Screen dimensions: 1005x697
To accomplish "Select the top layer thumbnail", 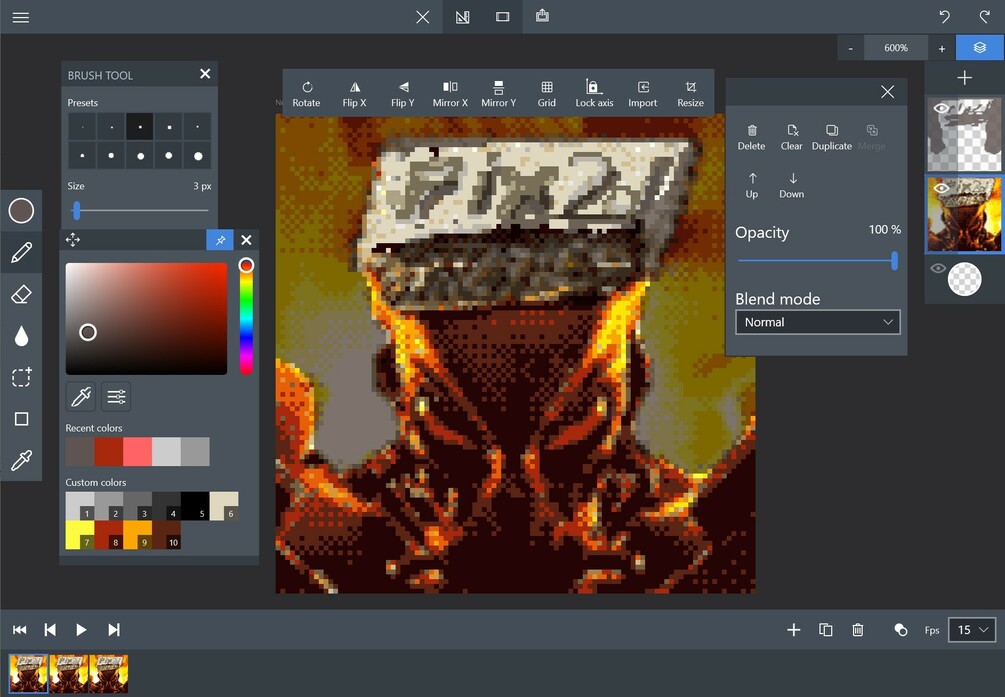I will pyautogui.click(x=965, y=134).
